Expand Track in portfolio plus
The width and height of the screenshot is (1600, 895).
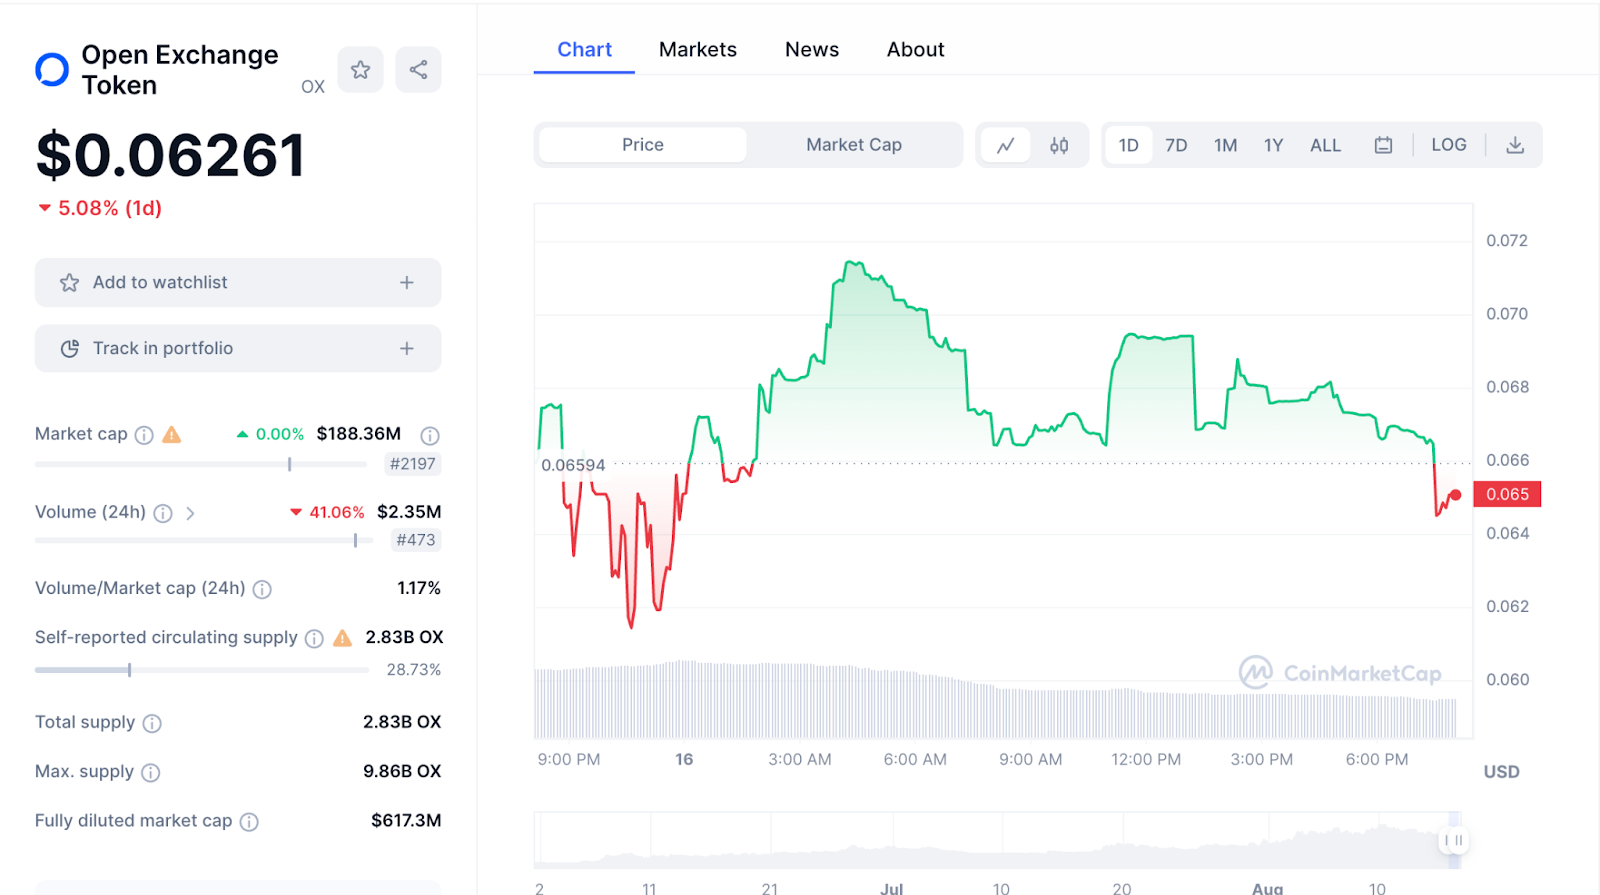pyautogui.click(x=407, y=349)
